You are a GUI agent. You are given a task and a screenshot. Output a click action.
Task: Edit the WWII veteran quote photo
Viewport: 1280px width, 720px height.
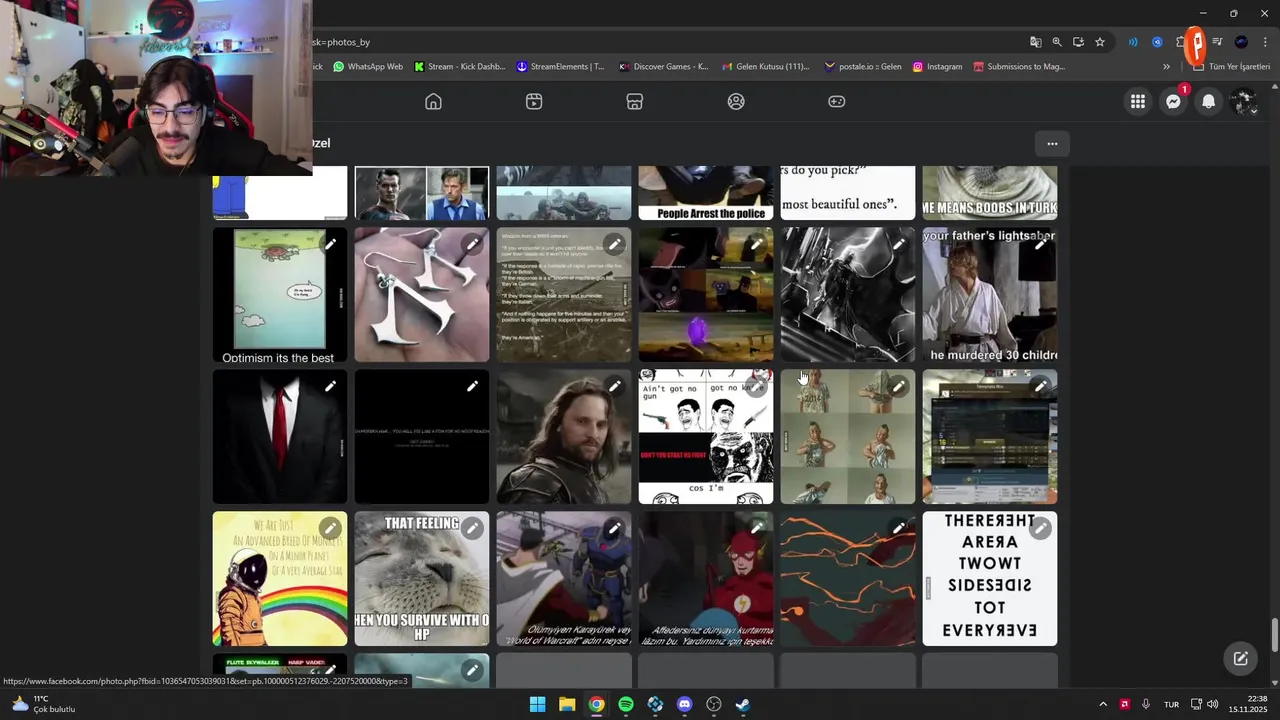[x=614, y=244]
